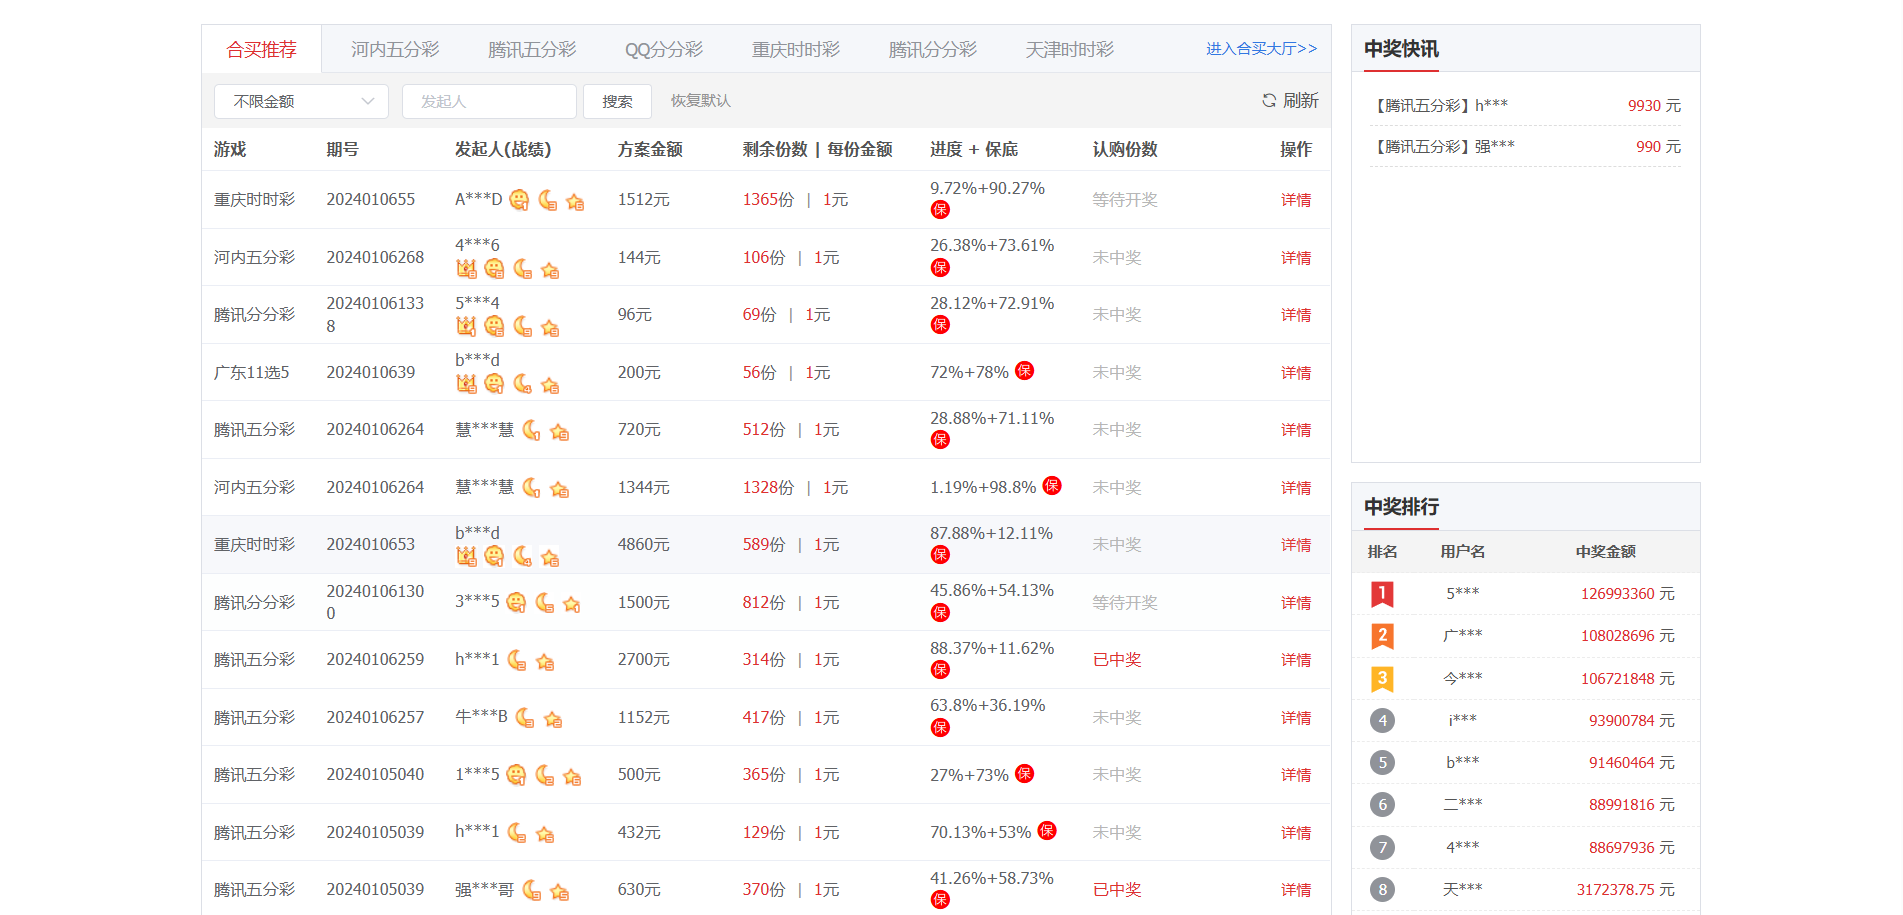
Task: Click the moon badge next to 强***哥
Action: click(x=532, y=890)
